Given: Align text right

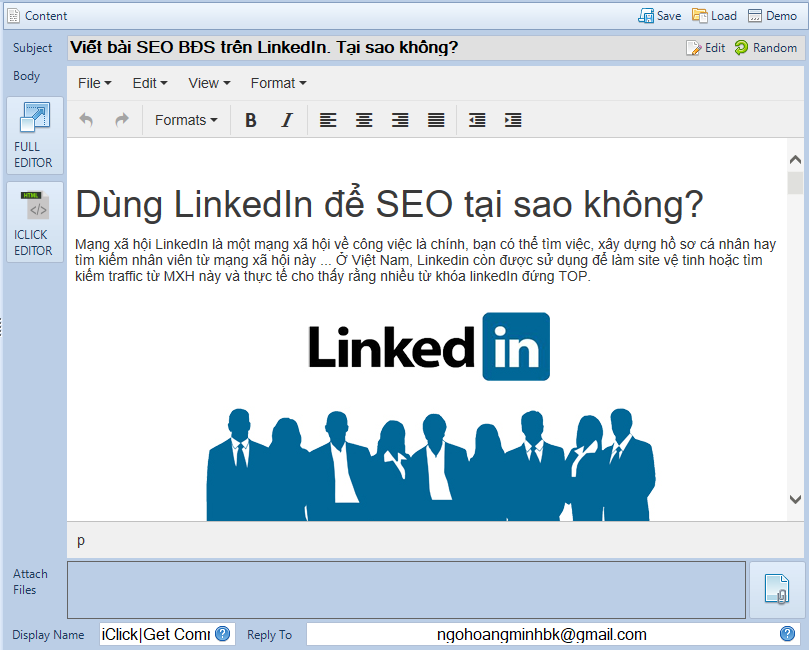Looking at the screenshot, I should (400, 120).
